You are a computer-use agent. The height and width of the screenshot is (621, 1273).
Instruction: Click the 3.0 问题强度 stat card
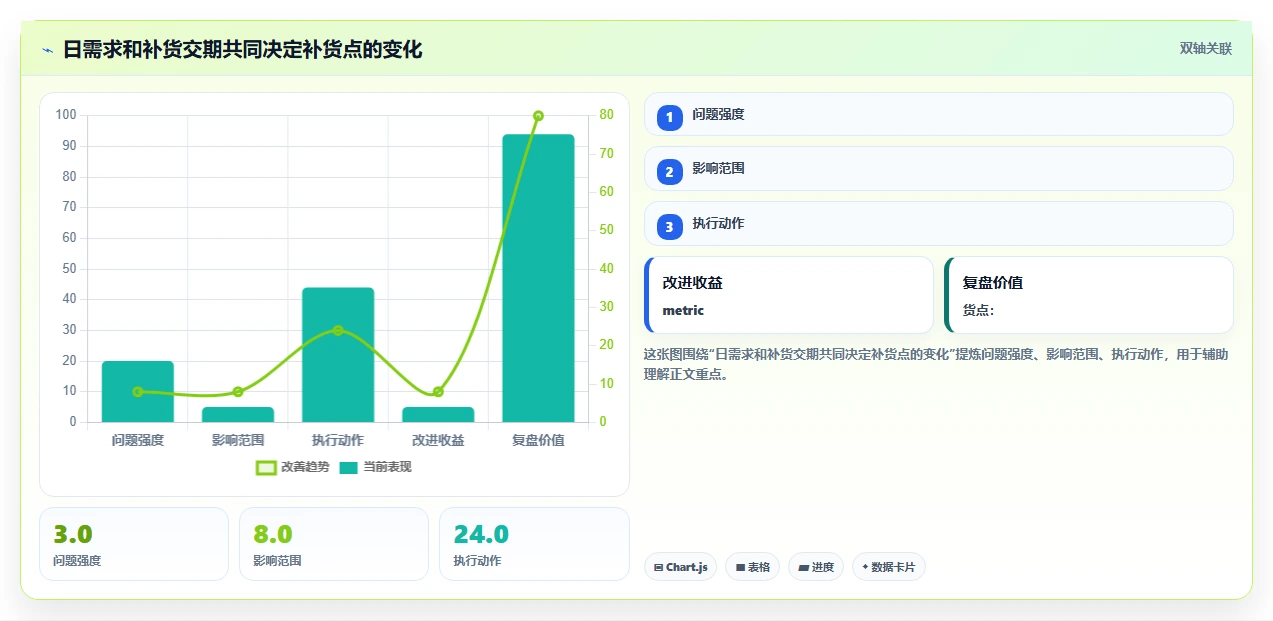(x=134, y=544)
